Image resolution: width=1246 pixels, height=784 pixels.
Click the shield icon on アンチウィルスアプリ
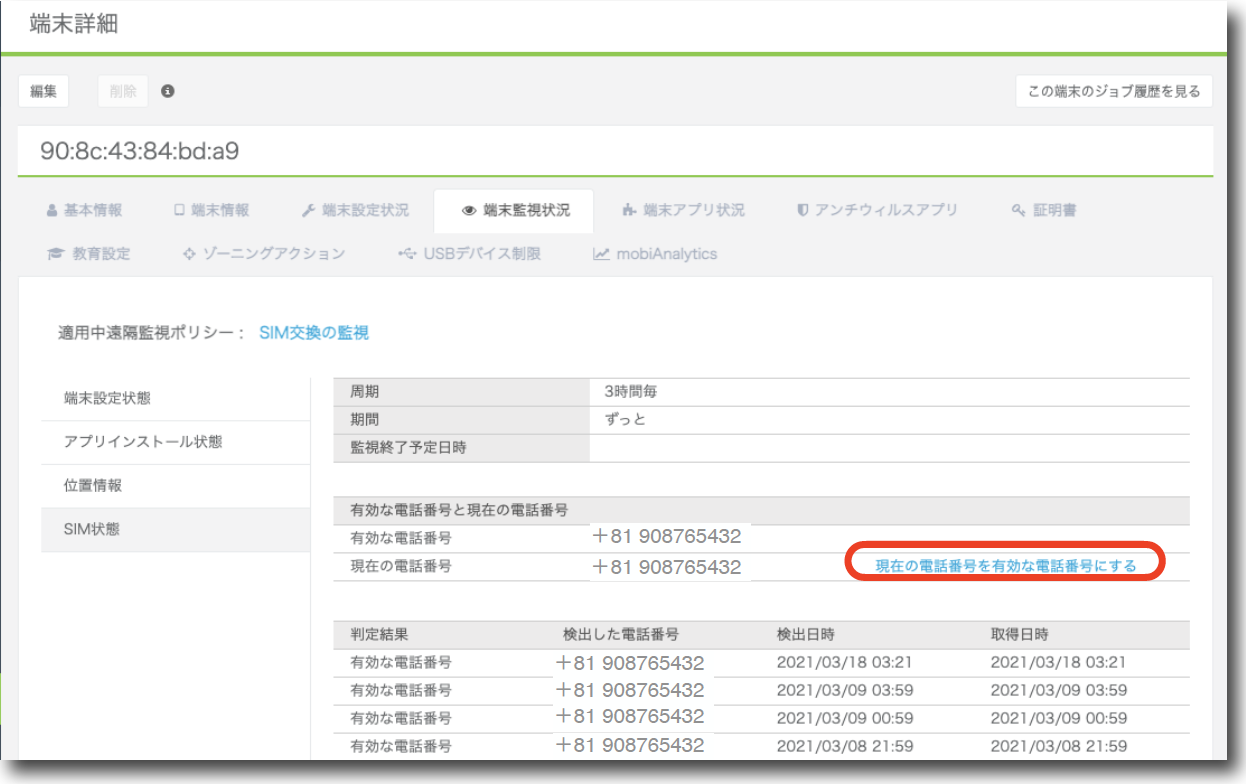coord(802,211)
